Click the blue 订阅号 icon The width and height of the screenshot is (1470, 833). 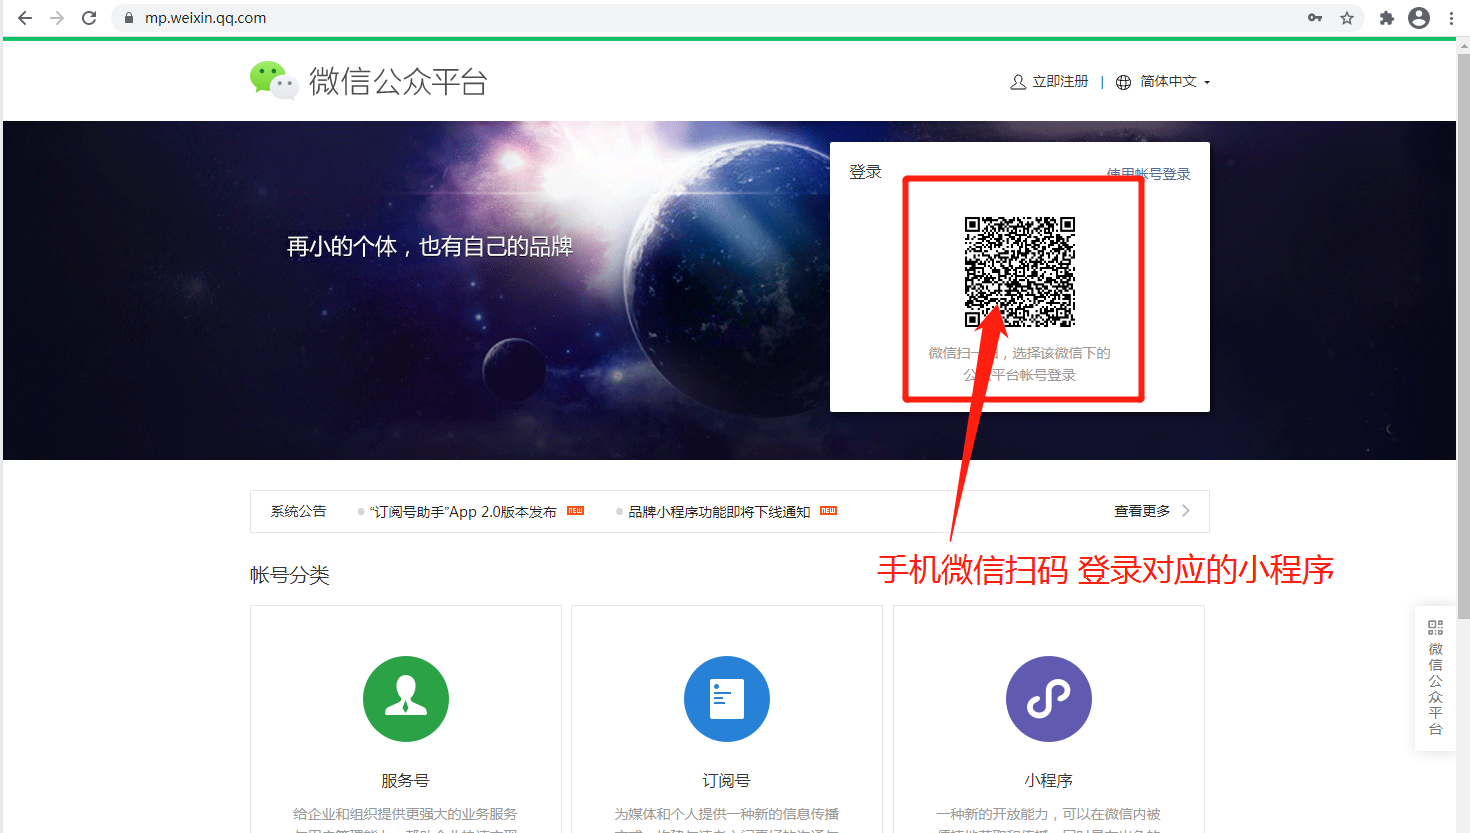[727, 699]
